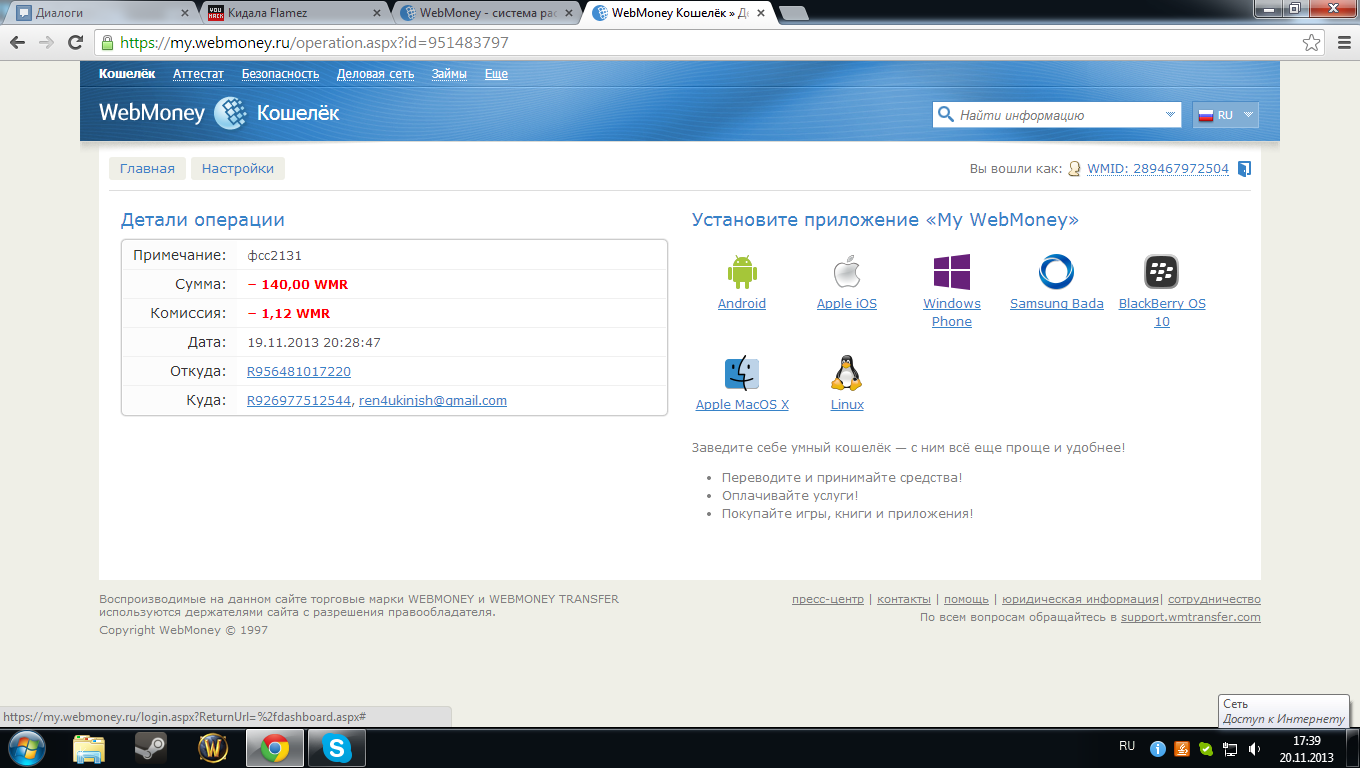Click the Windows Phone logo icon
The width and height of the screenshot is (1360, 768).
click(x=952, y=272)
